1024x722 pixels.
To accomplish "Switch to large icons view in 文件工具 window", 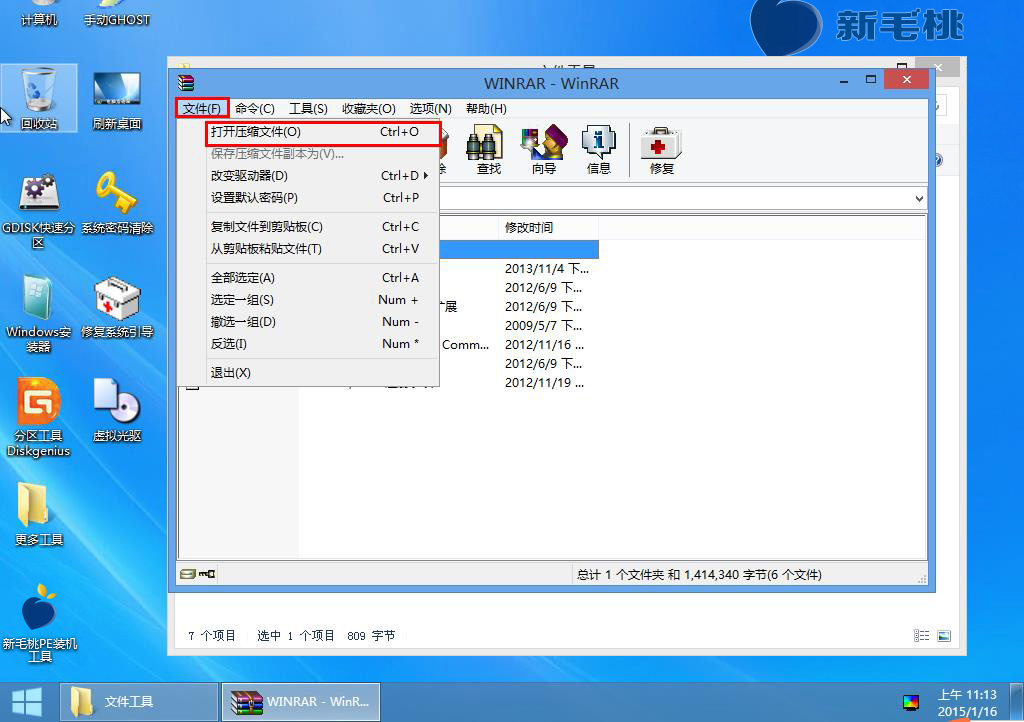I will pyautogui.click(x=944, y=636).
